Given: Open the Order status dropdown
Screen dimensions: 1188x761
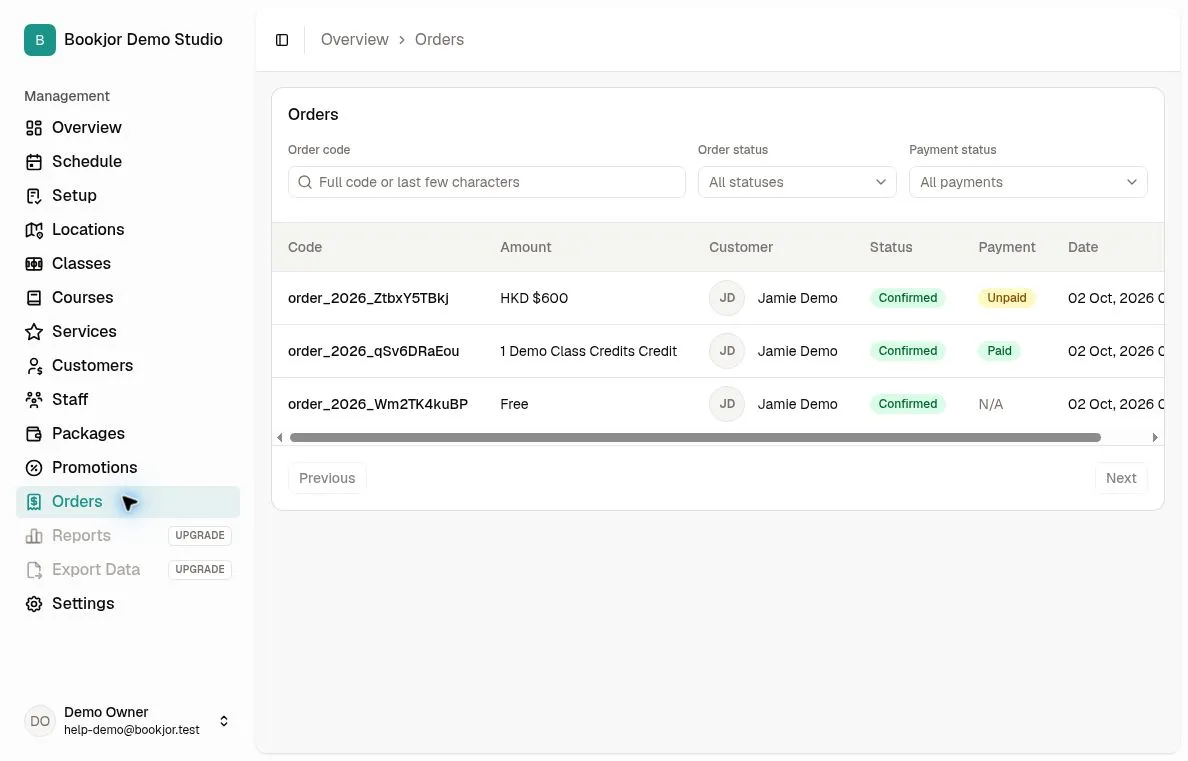Looking at the screenshot, I should coord(797,182).
